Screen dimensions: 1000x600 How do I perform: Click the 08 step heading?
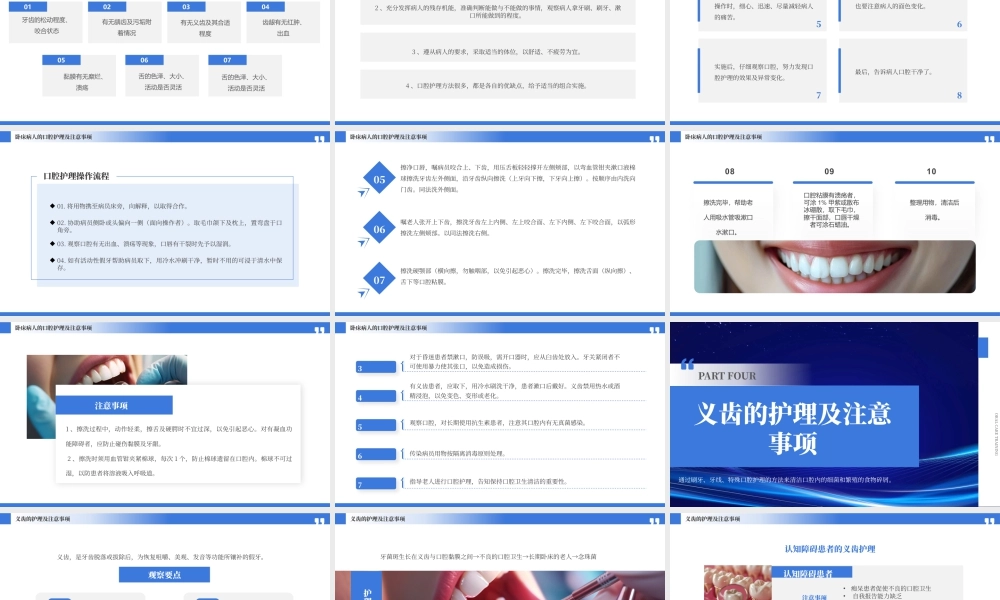tap(730, 172)
